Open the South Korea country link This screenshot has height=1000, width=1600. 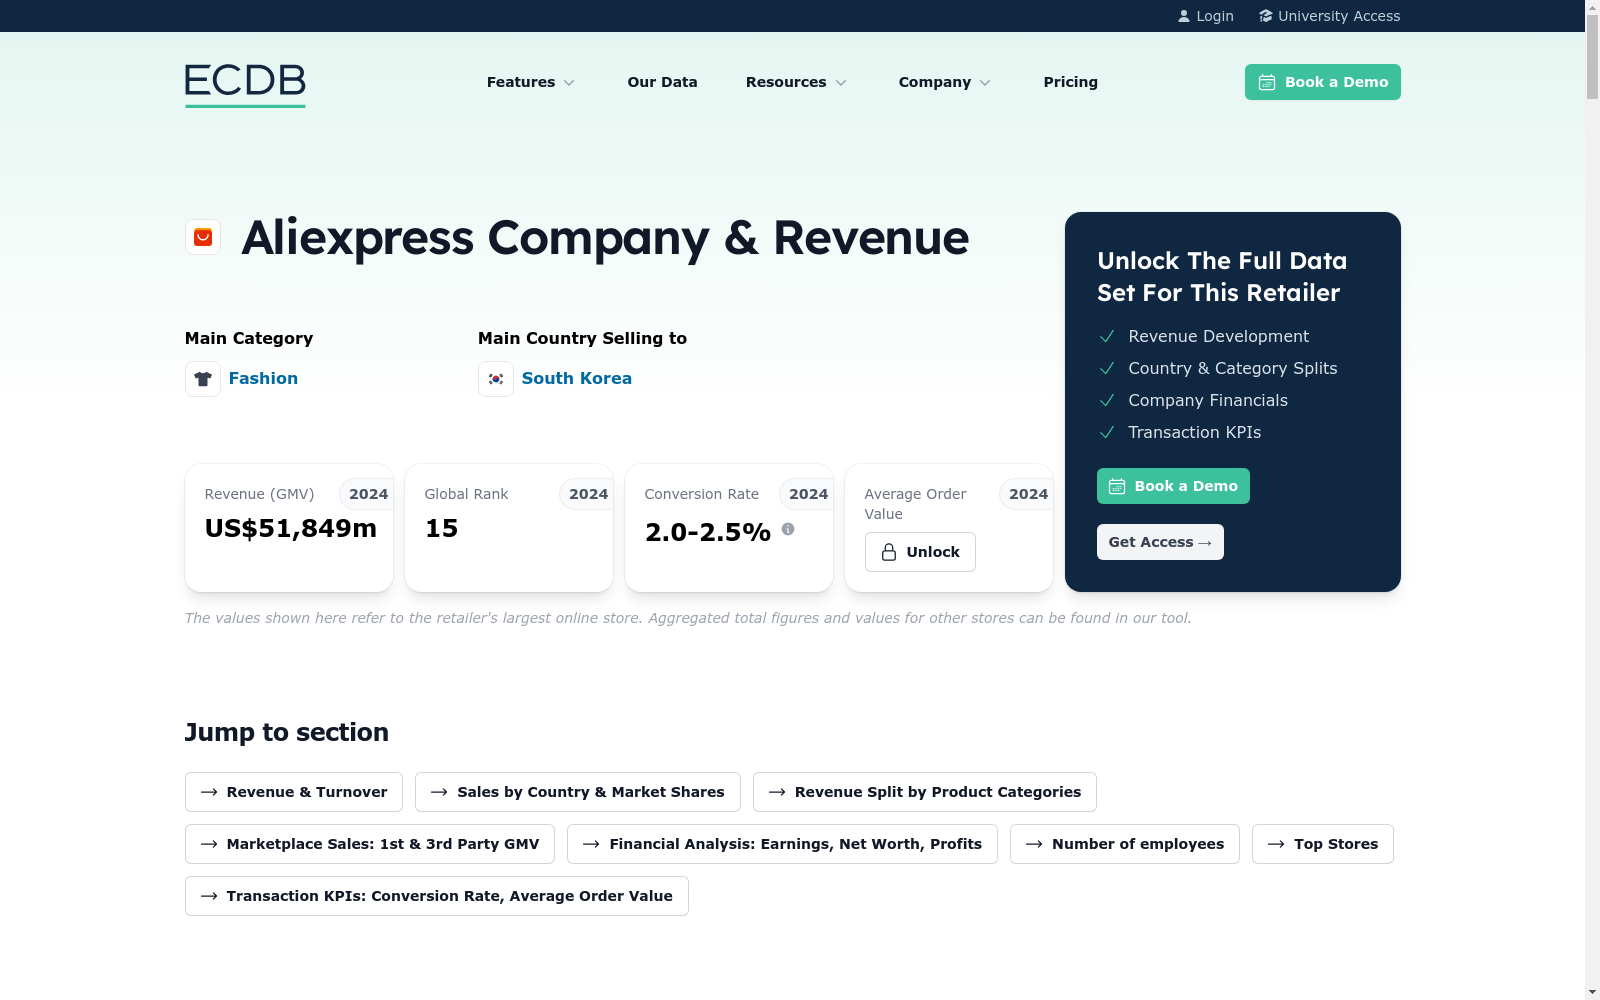pyautogui.click(x=576, y=378)
